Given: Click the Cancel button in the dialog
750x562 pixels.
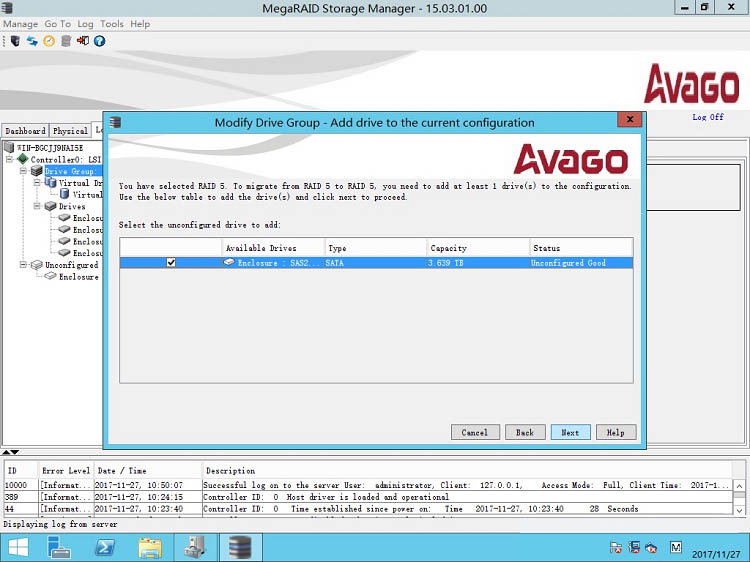Looking at the screenshot, I should [475, 432].
